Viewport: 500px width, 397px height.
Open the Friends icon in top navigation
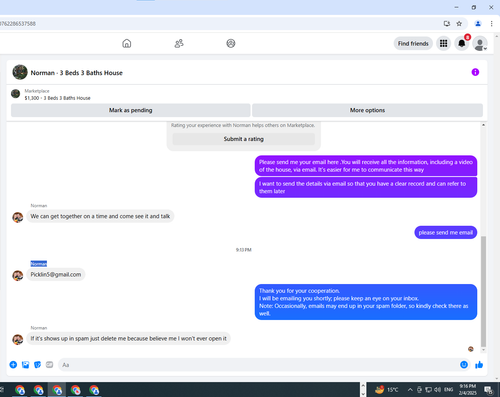point(179,43)
